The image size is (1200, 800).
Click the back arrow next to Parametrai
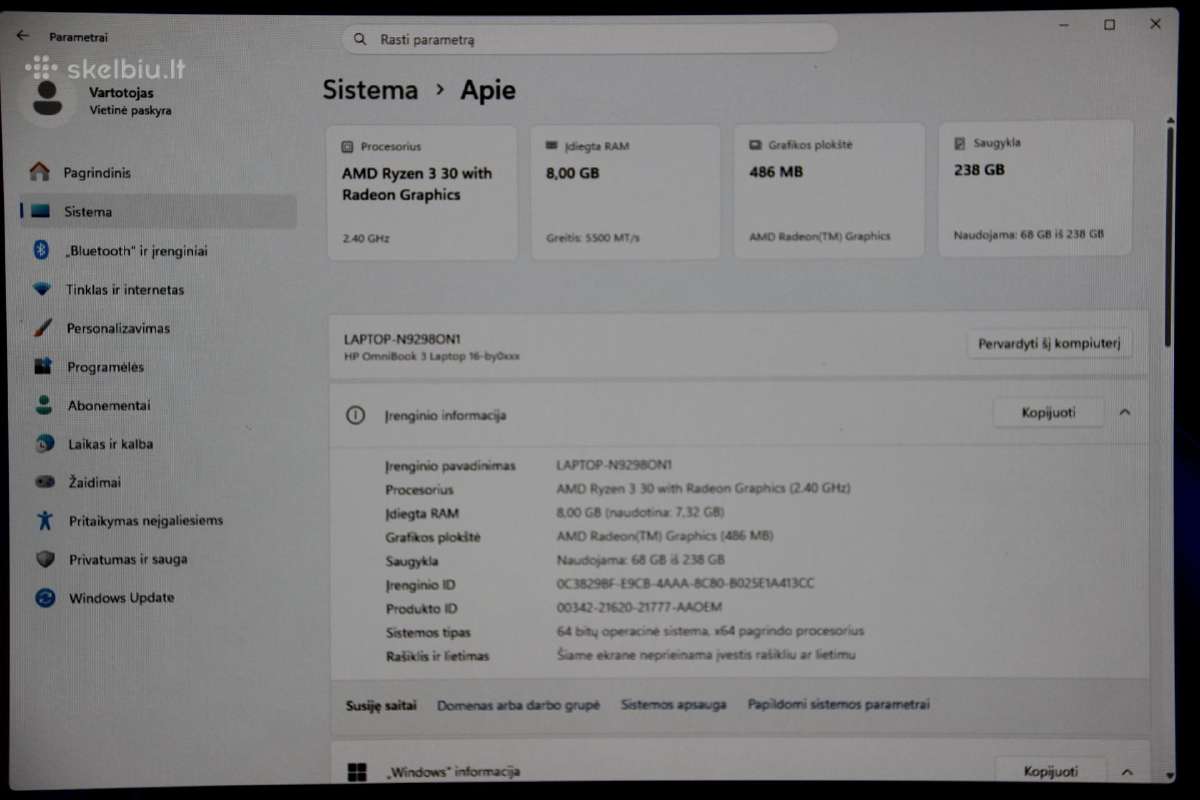coord(22,36)
